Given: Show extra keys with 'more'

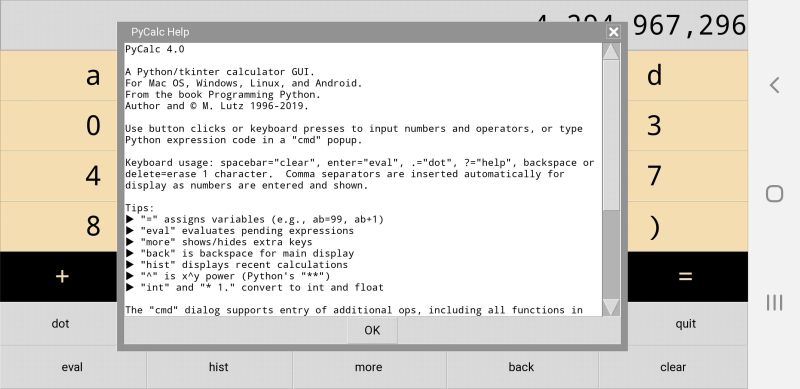Looking at the screenshot, I should coord(369,367).
